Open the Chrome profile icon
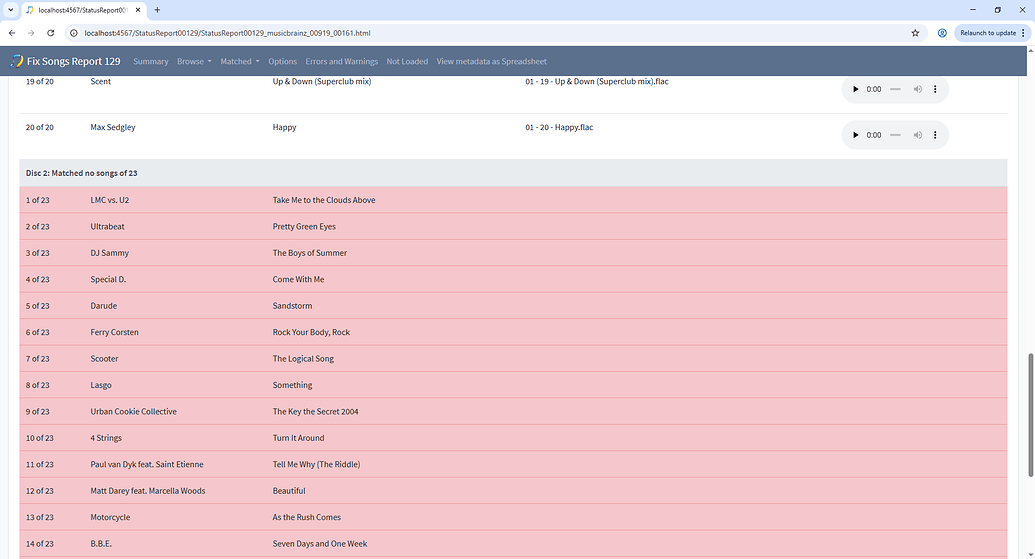The image size is (1035, 559). (x=942, y=33)
